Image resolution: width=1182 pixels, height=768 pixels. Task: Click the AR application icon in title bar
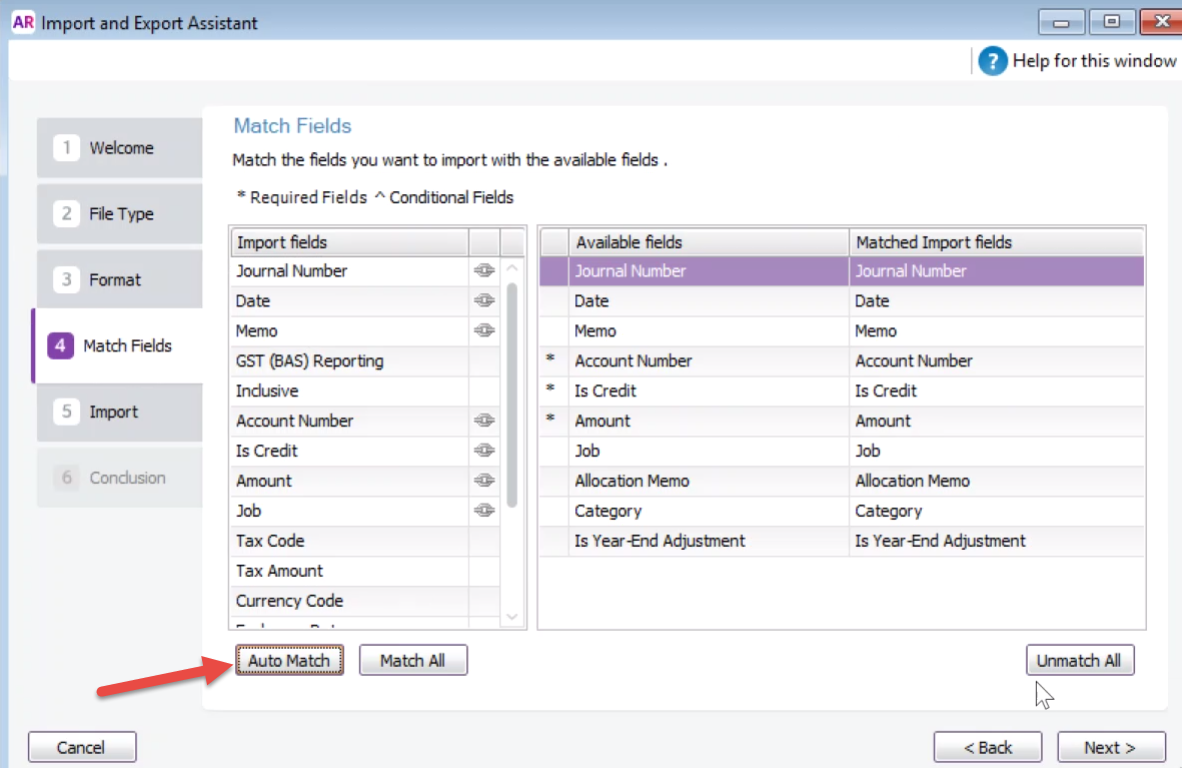click(23, 23)
